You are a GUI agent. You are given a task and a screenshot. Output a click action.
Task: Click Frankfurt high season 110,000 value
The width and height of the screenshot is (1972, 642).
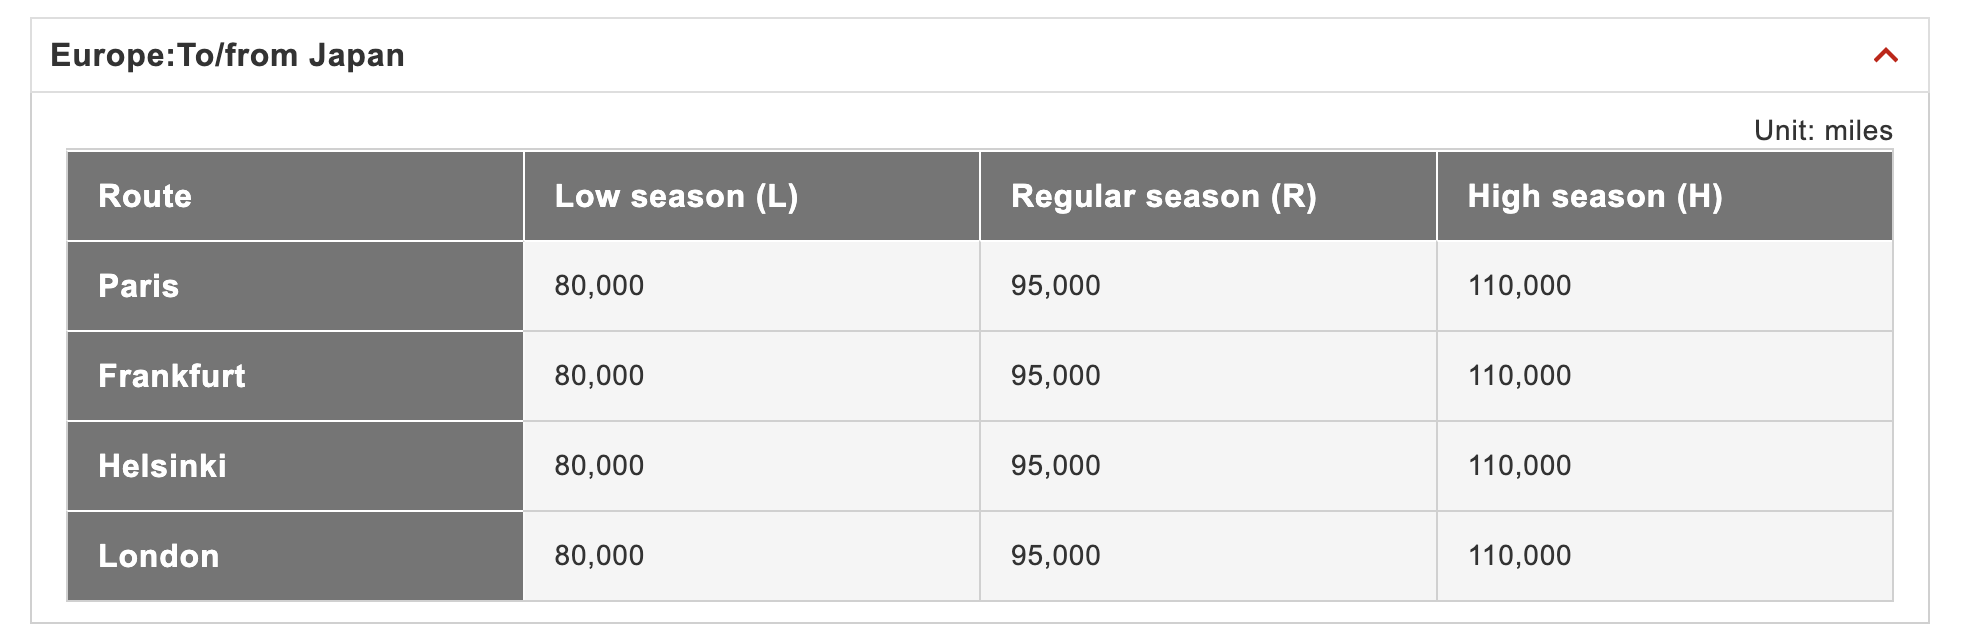coord(1519,376)
